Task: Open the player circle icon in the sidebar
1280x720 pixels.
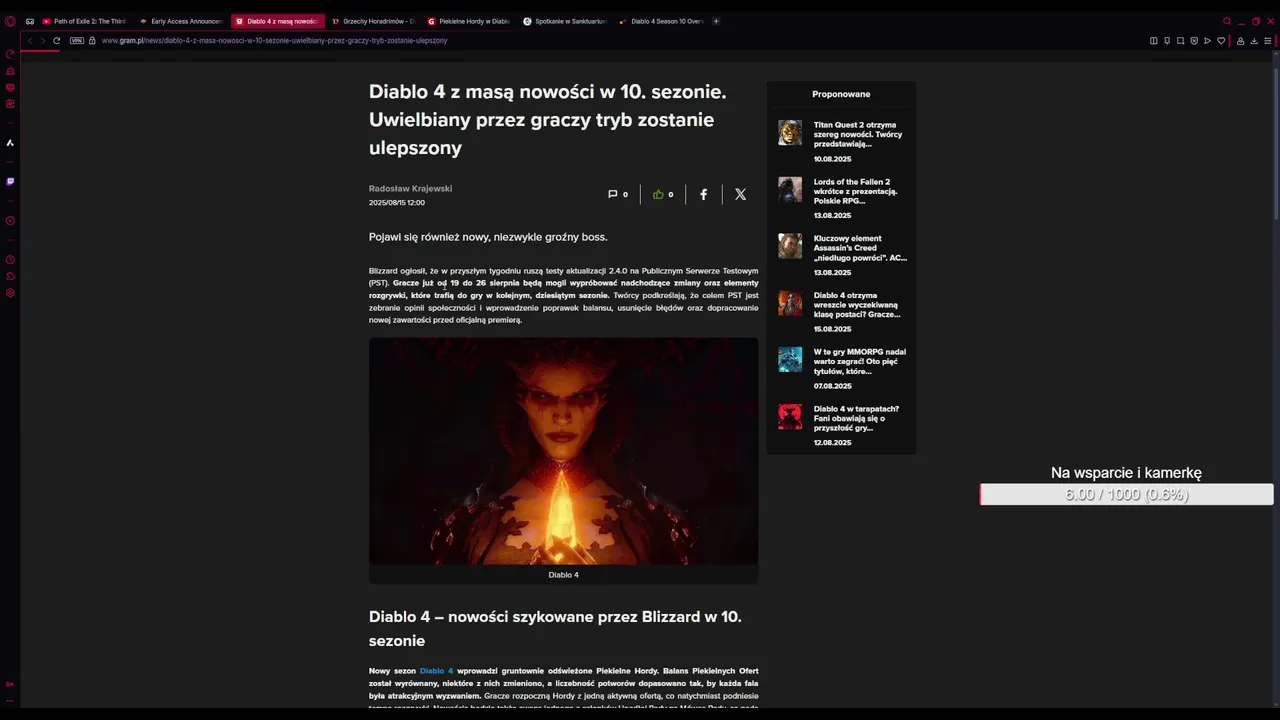Action: click(10, 221)
